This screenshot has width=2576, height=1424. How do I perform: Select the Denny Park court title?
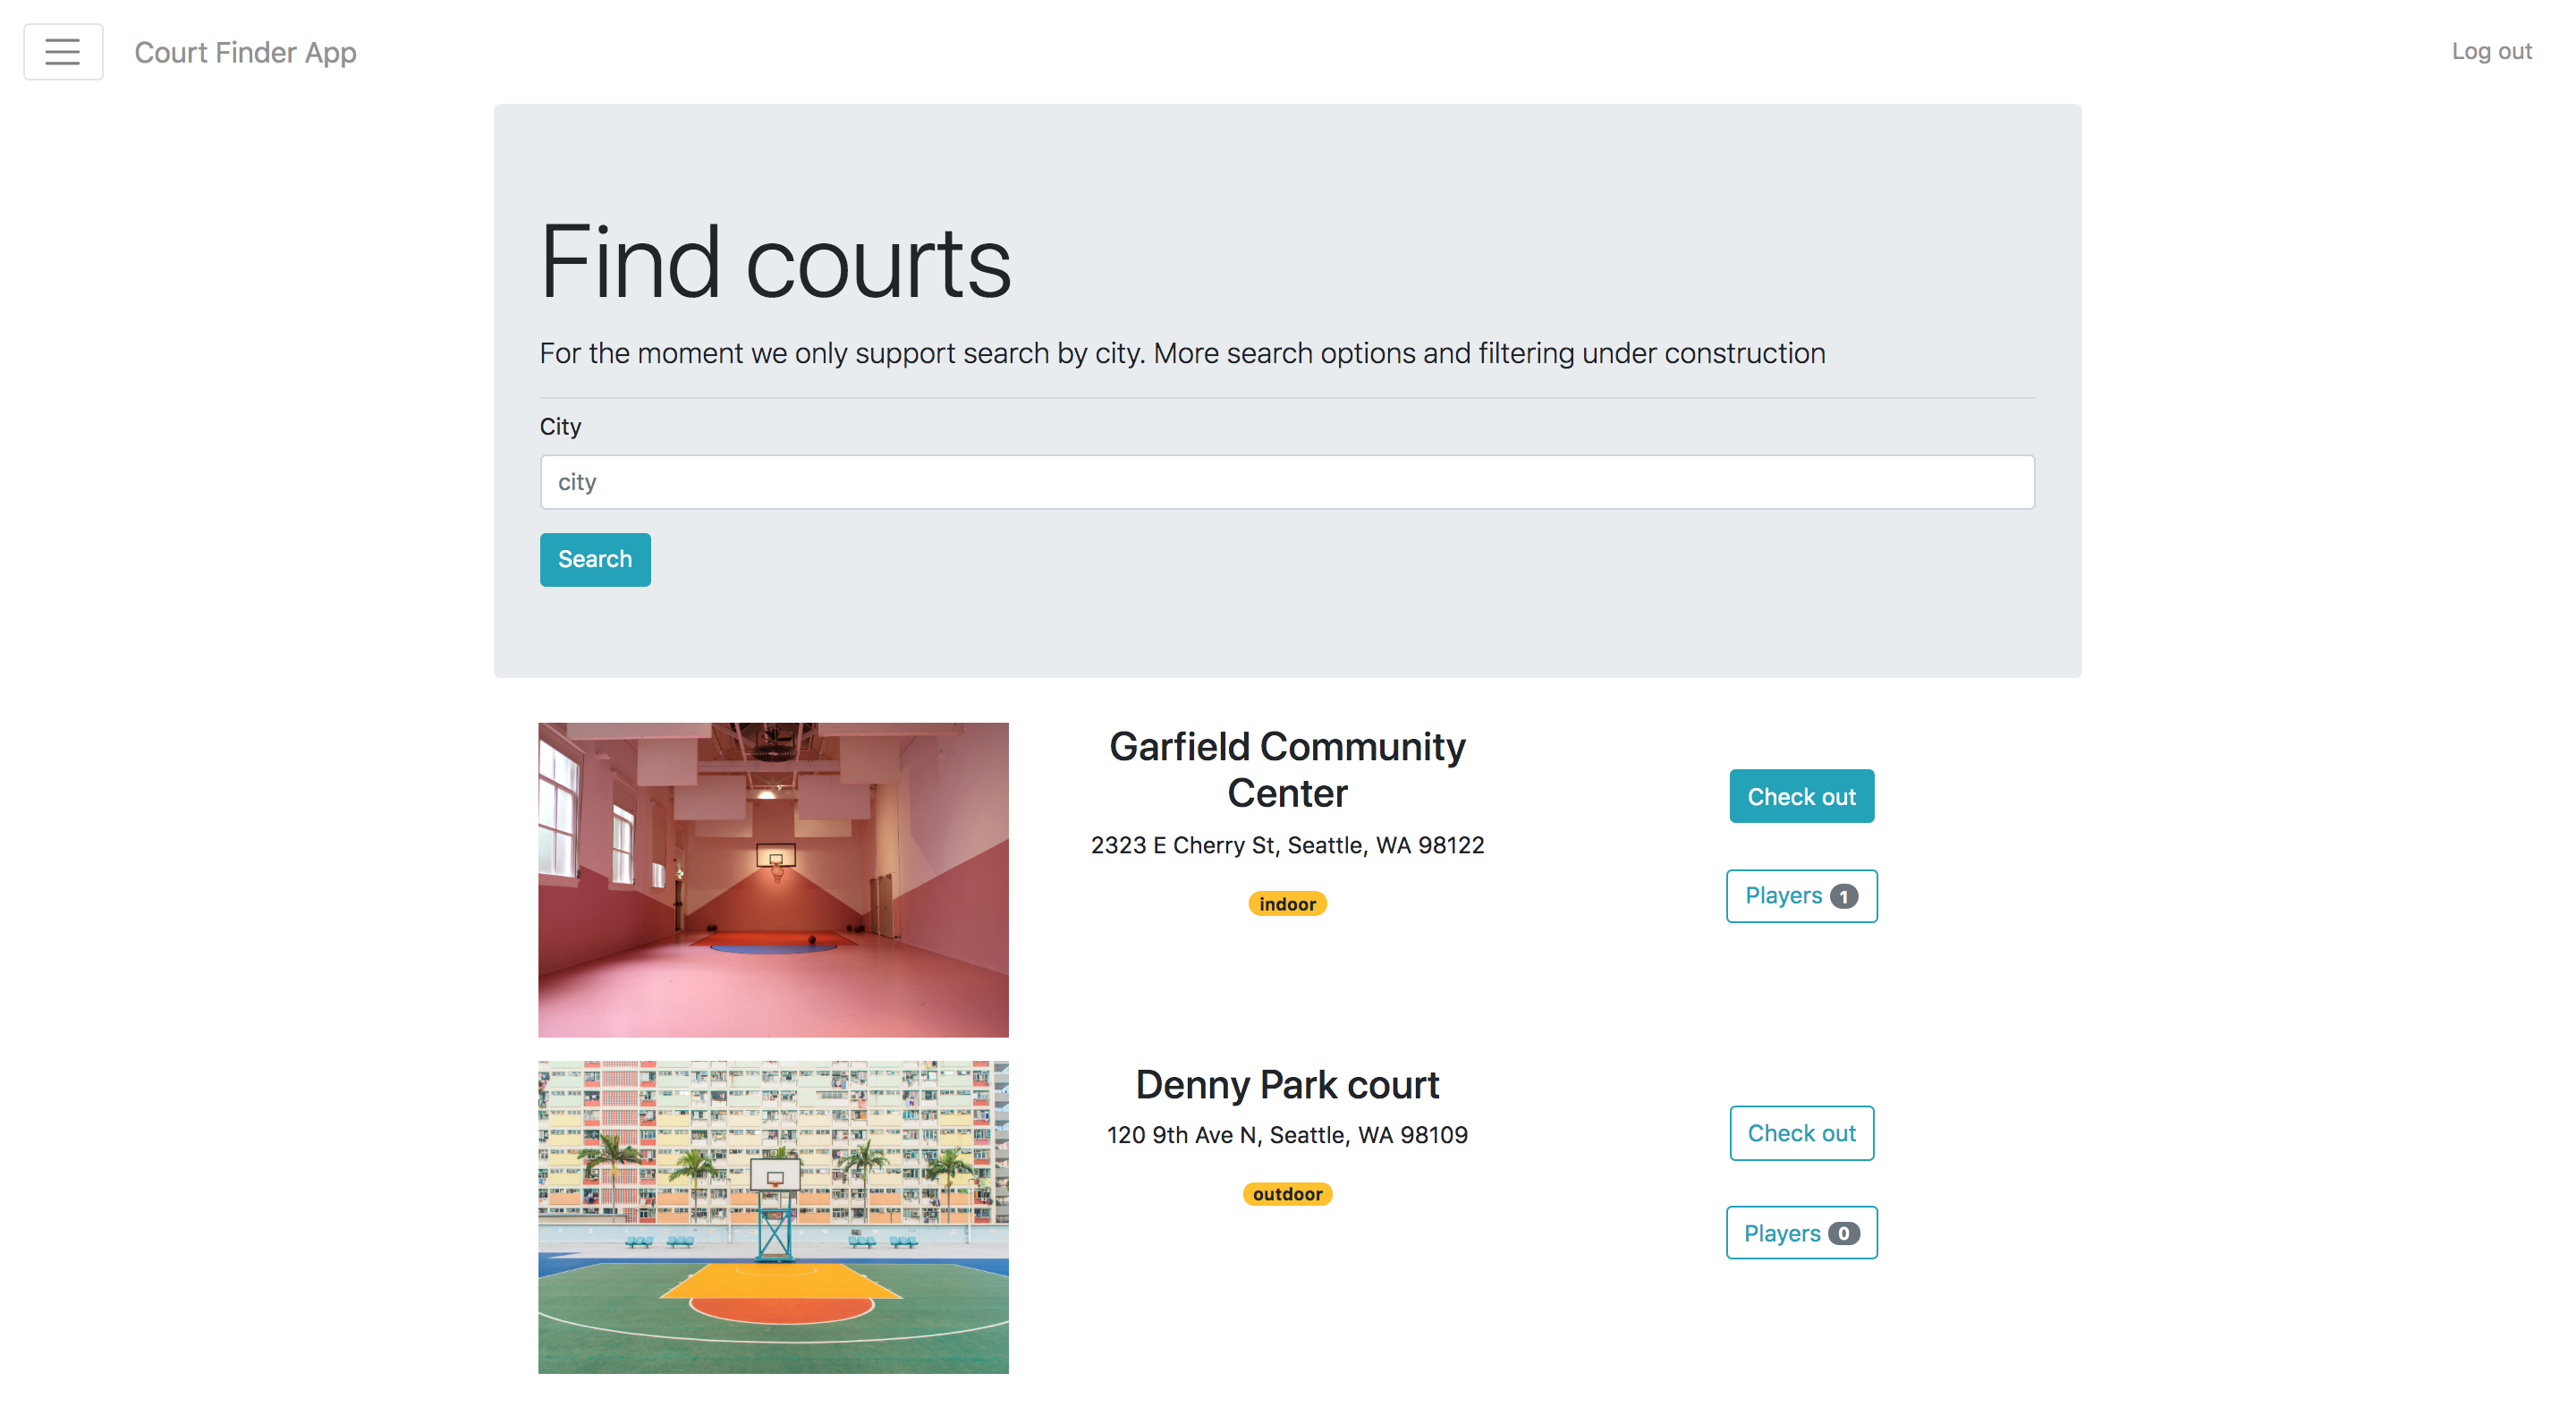[1287, 1085]
